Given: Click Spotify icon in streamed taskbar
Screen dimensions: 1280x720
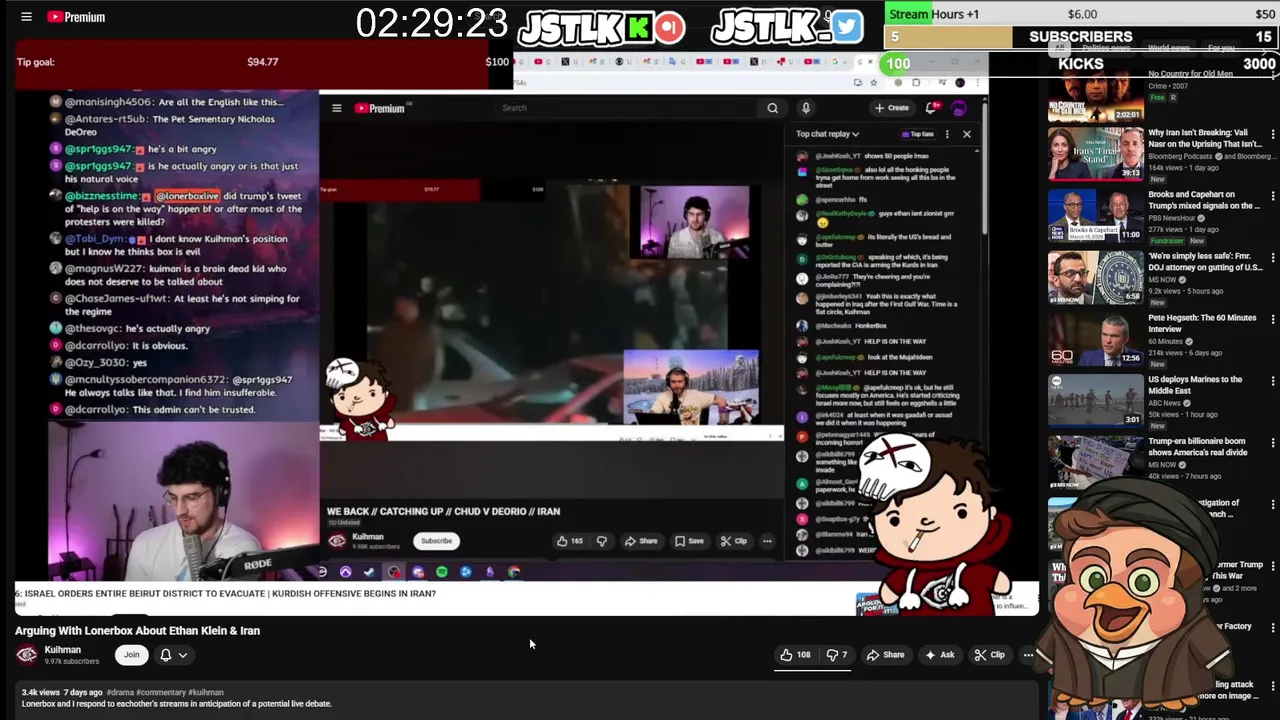Looking at the screenshot, I should (441, 572).
